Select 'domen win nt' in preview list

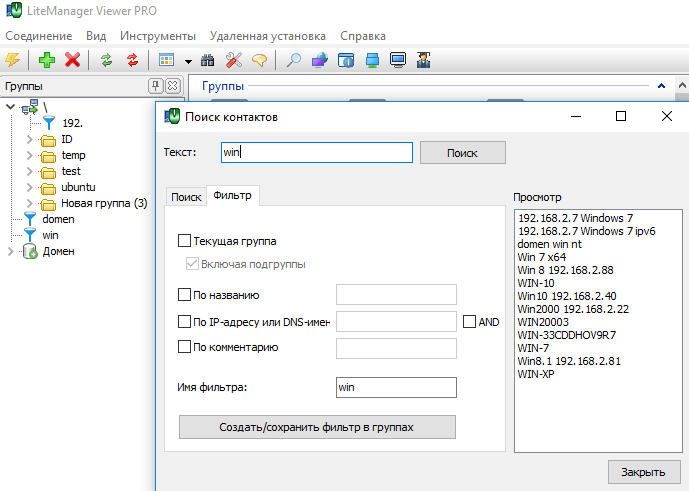(x=550, y=244)
